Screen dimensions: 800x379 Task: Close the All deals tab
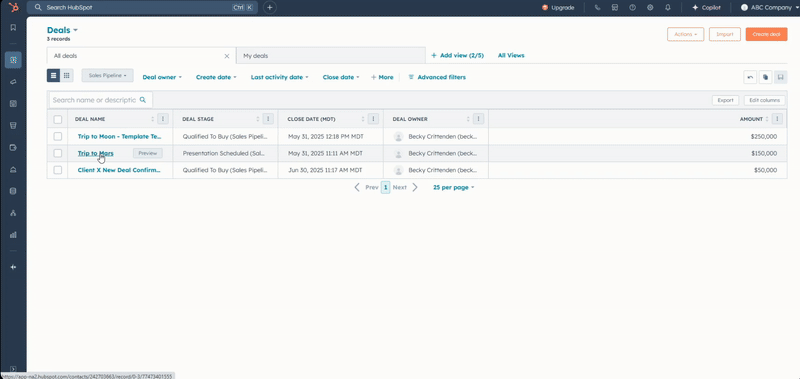tap(227, 56)
